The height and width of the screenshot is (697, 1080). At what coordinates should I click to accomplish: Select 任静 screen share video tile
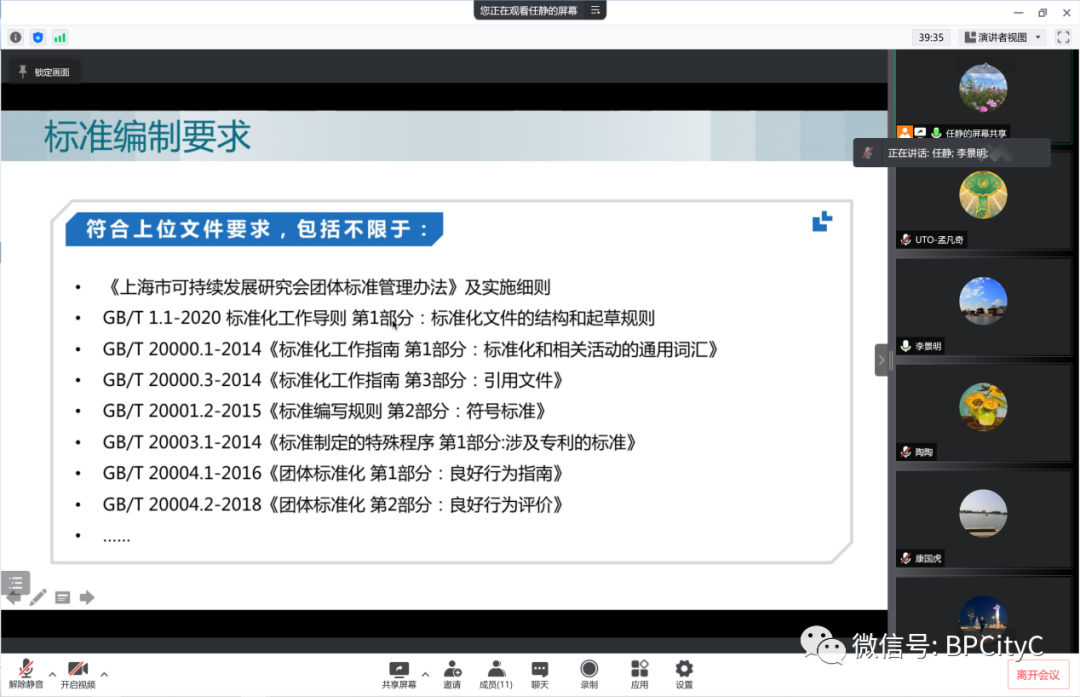coord(983,96)
